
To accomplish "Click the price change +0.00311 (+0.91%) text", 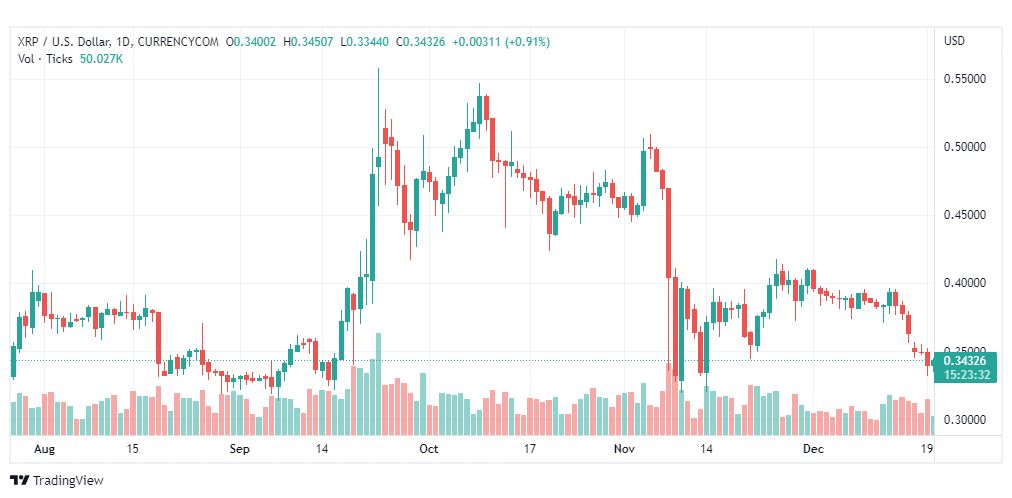I will pos(501,42).
